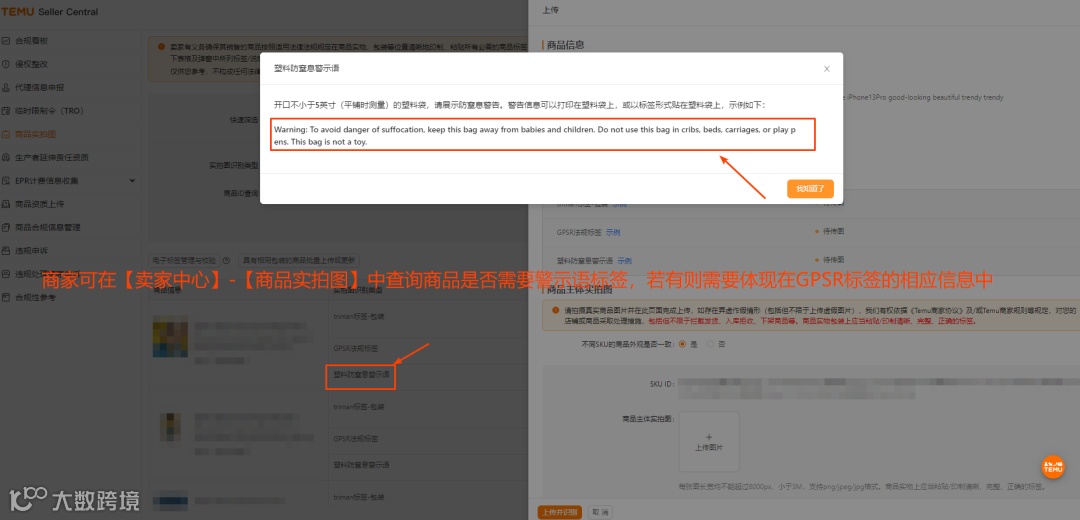Click the 上传图片 upload box
Viewport: 1080px width, 520px height.
pos(709,441)
